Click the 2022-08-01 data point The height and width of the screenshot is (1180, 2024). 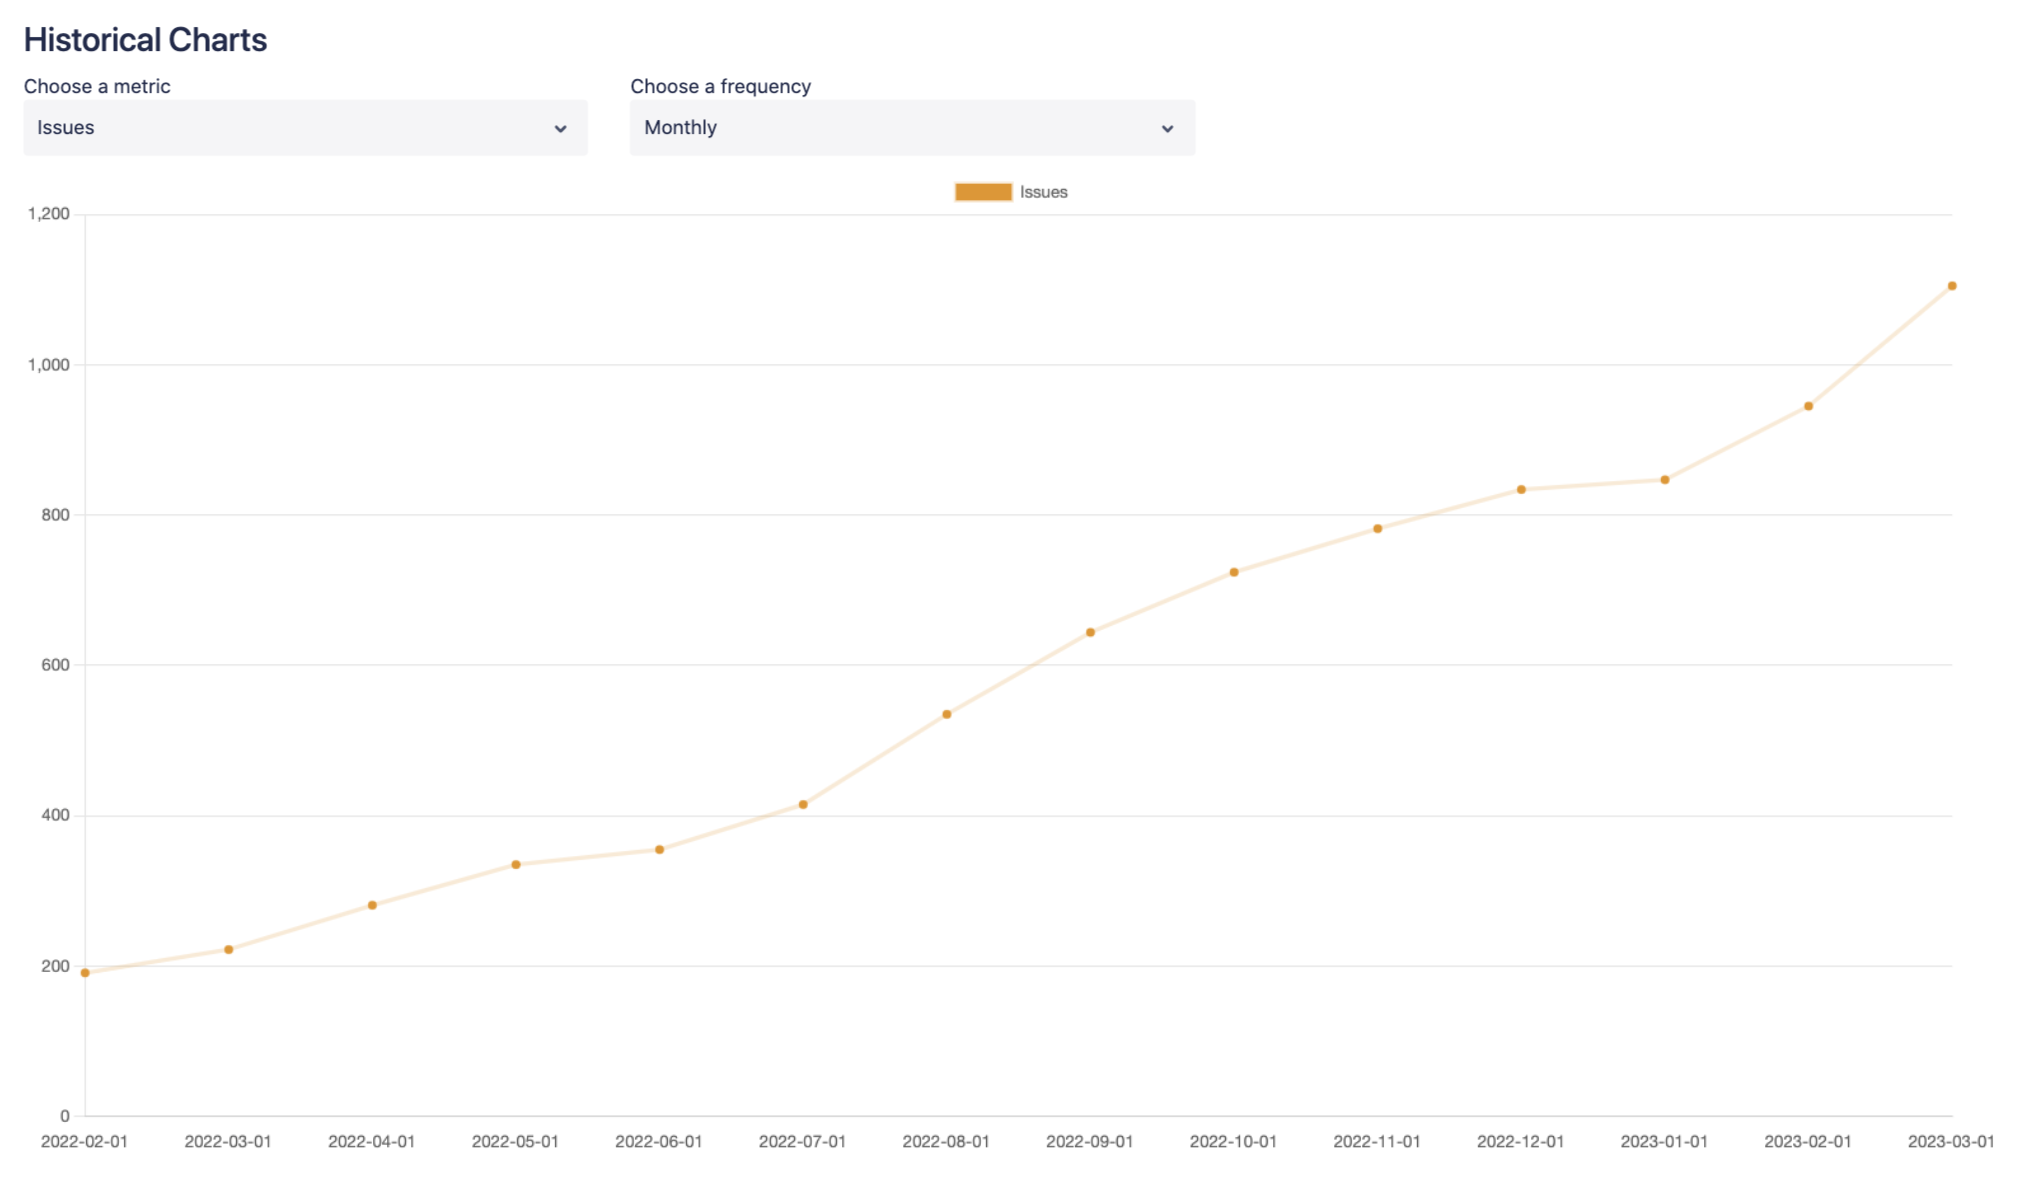[x=947, y=714]
